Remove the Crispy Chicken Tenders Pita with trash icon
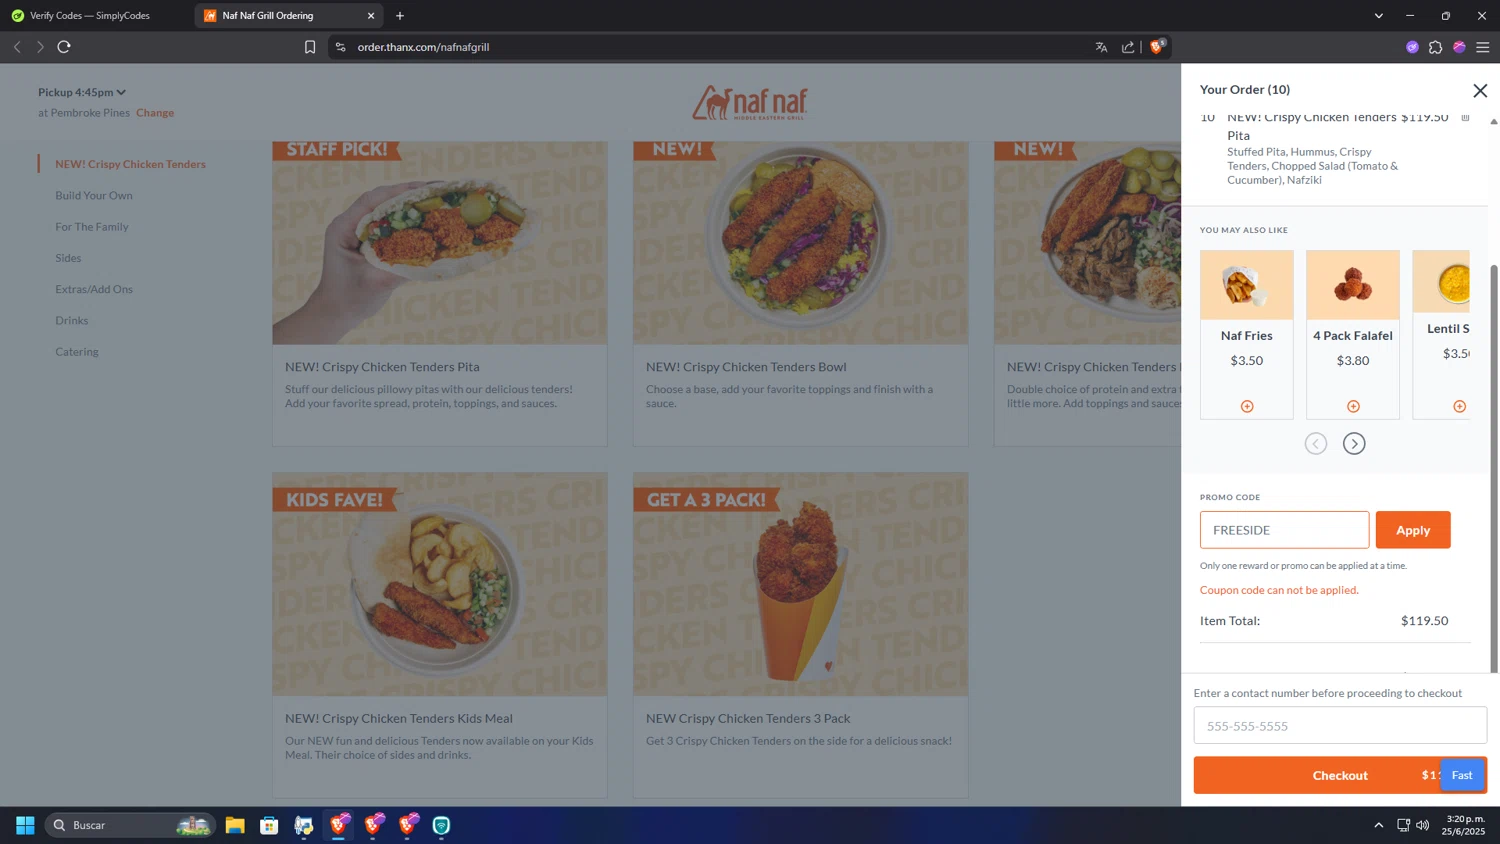This screenshot has width=1500, height=844. [x=1465, y=118]
